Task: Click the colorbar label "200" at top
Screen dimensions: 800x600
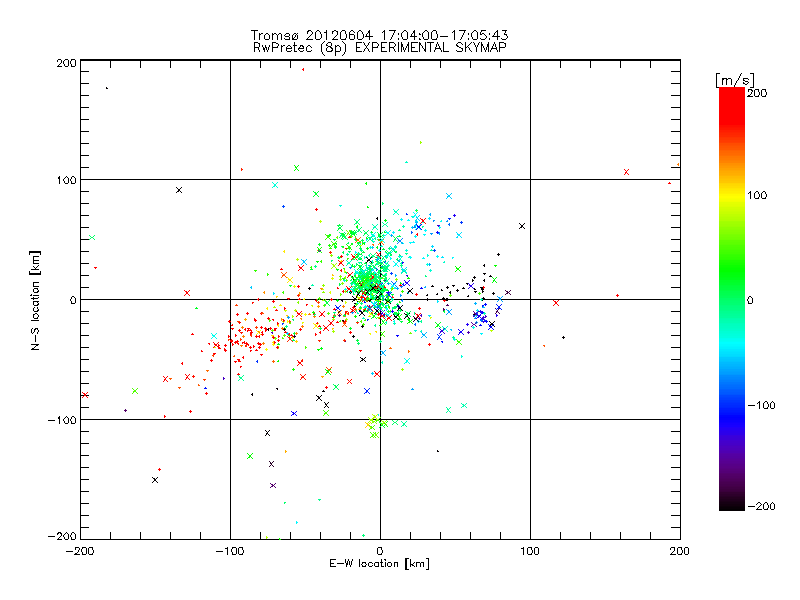Action: pos(757,93)
